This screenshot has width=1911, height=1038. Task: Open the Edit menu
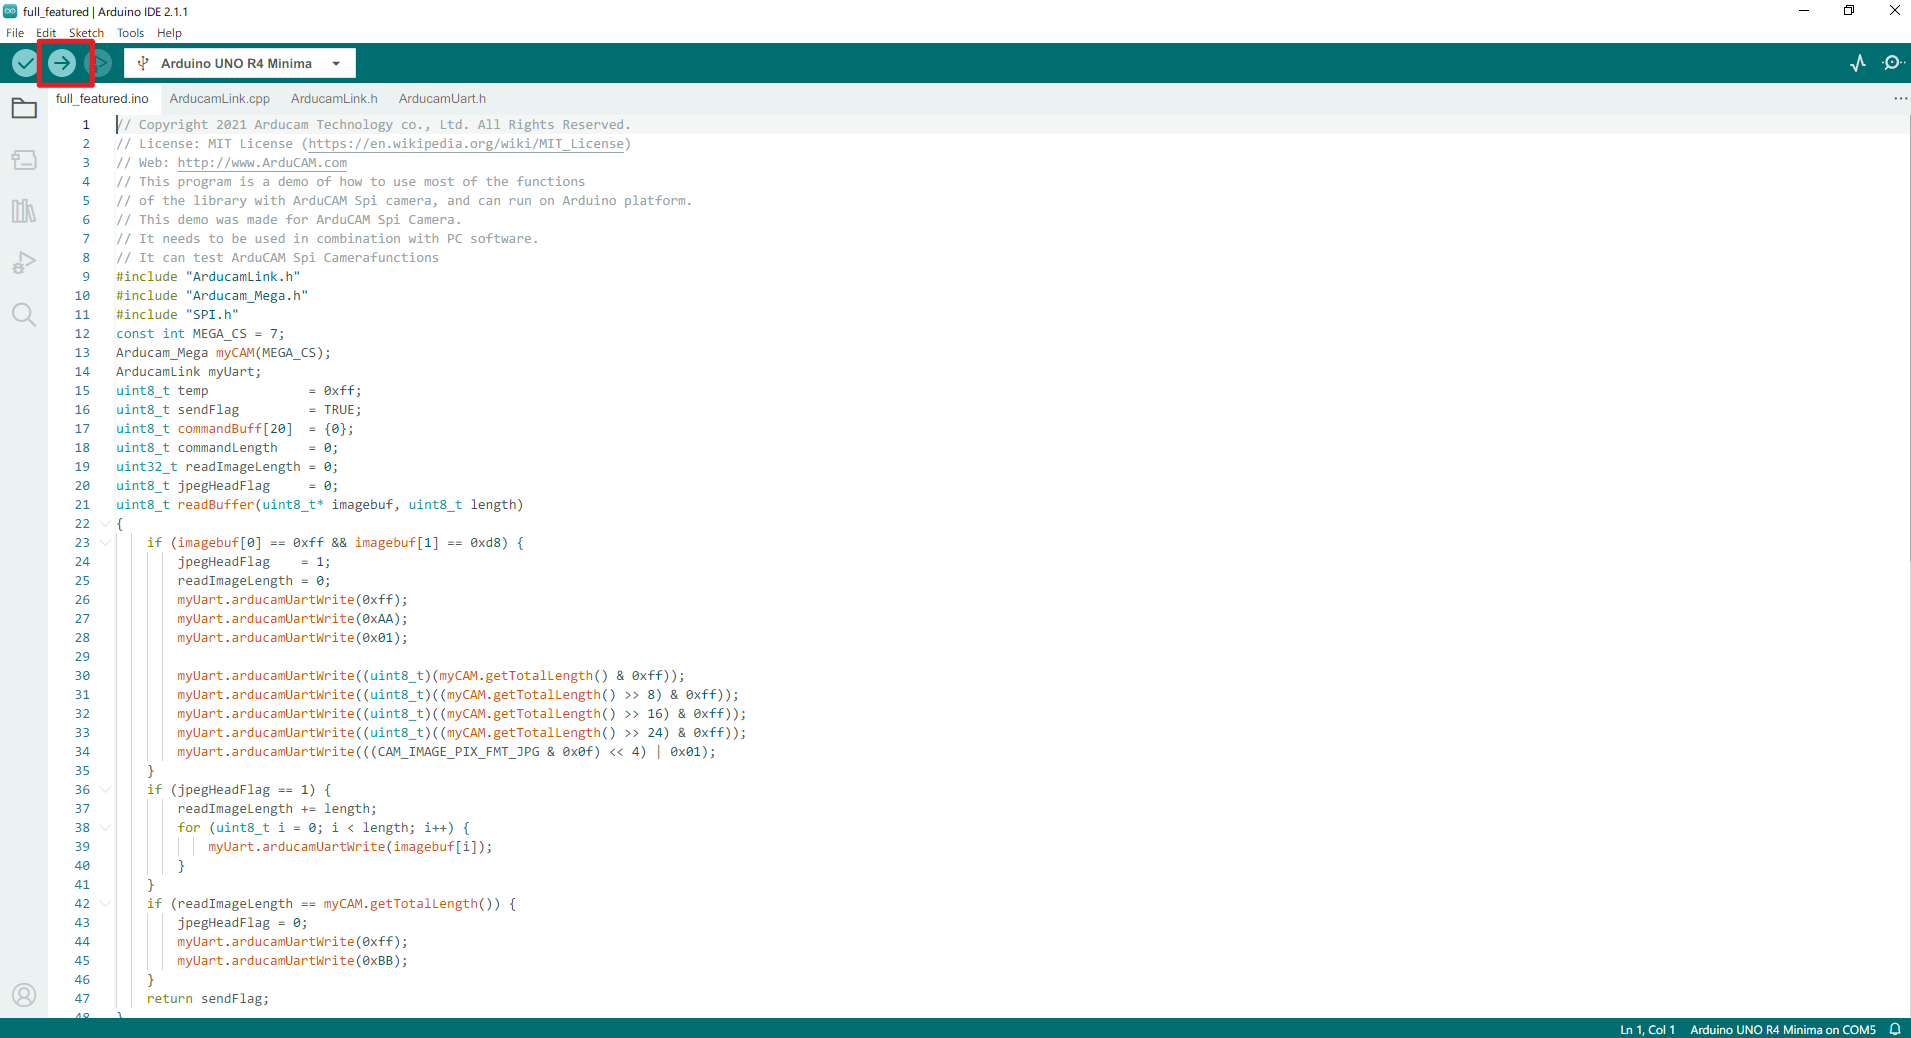(46, 33)
